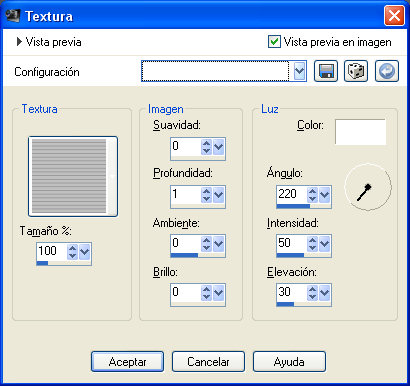The width and height of the screenshot is (410, 386).
Task: Click the Ángulo value field showing 220
Action: tap(292, 195)
